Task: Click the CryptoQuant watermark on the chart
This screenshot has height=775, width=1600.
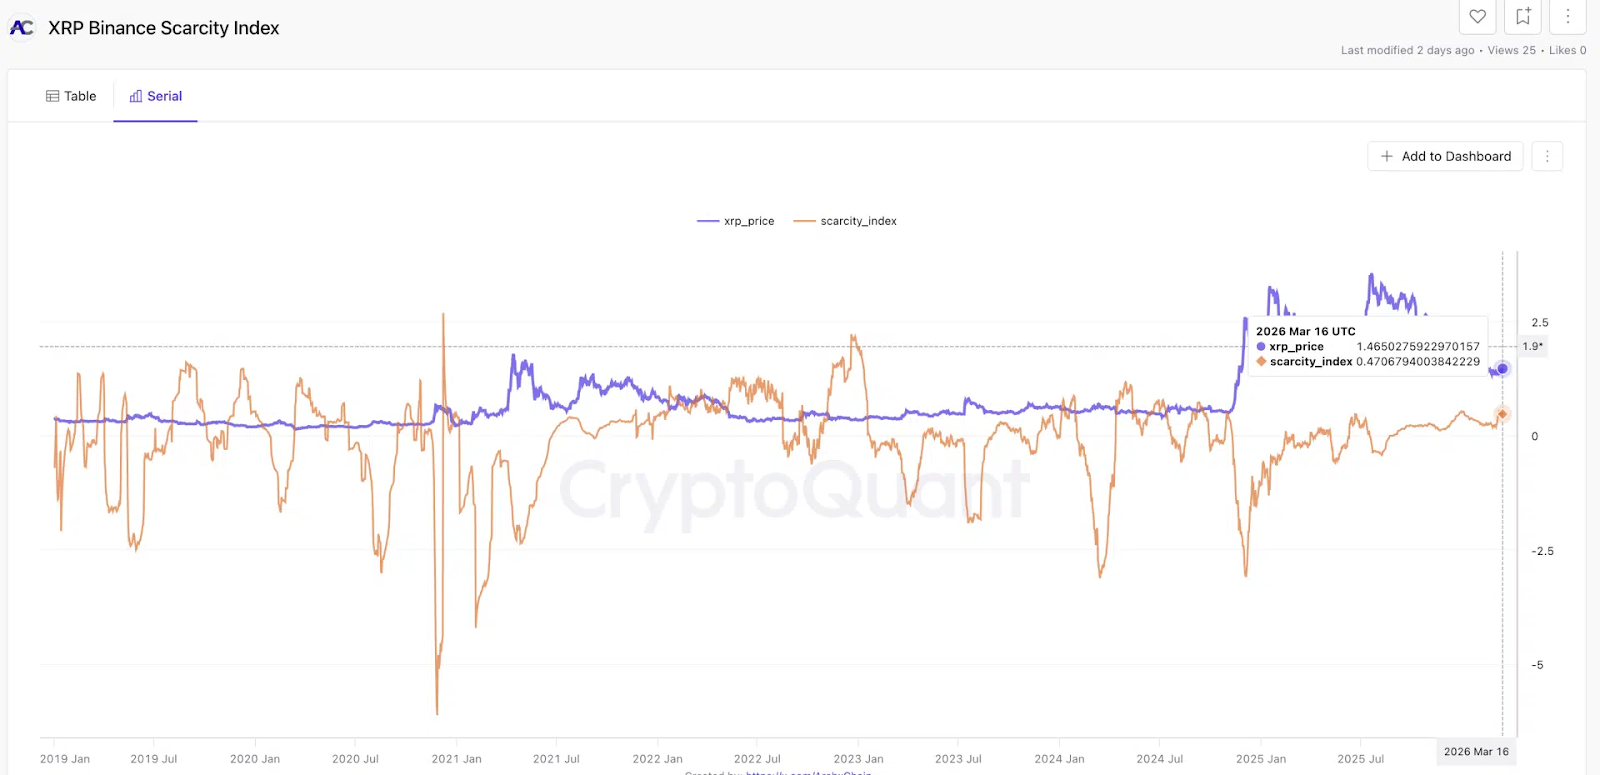Action: [795, 490]
